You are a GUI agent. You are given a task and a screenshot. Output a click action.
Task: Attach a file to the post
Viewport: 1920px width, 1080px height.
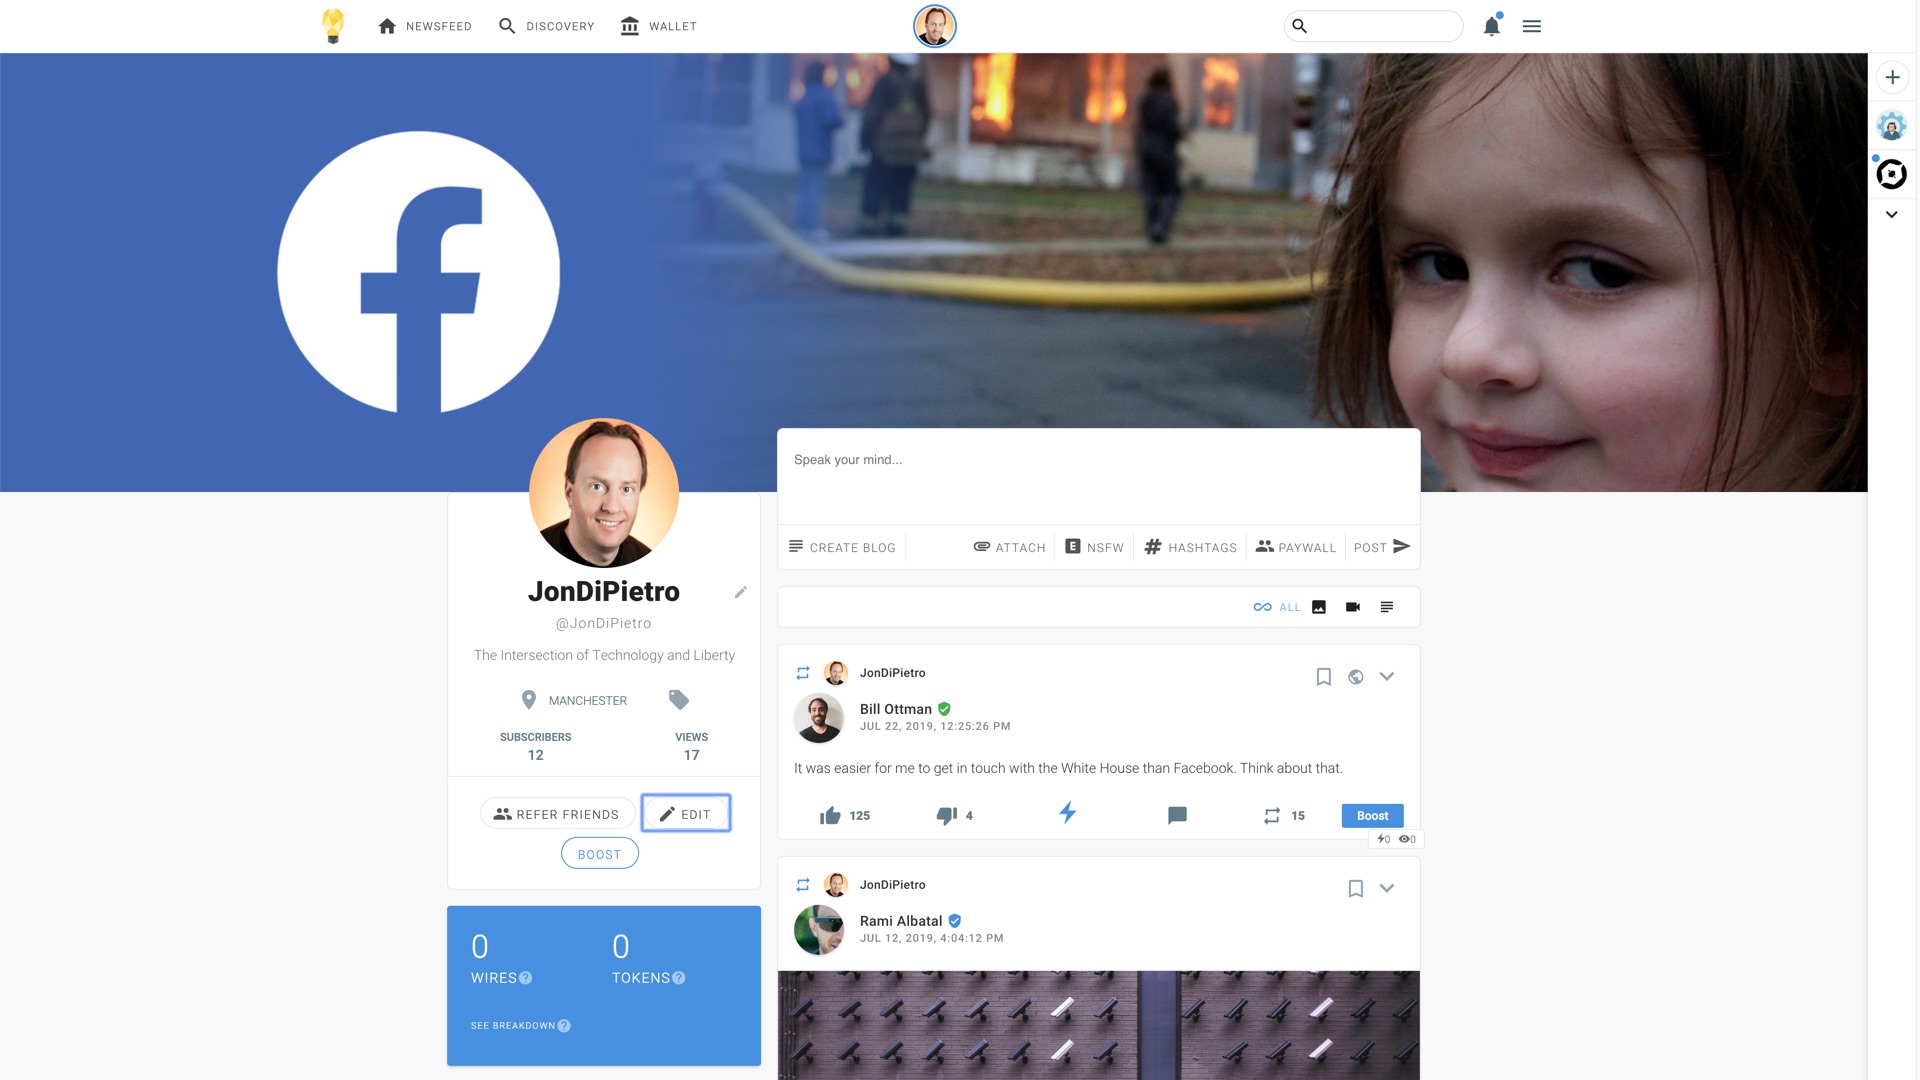pyautogui.click(x=1010, y=547)
